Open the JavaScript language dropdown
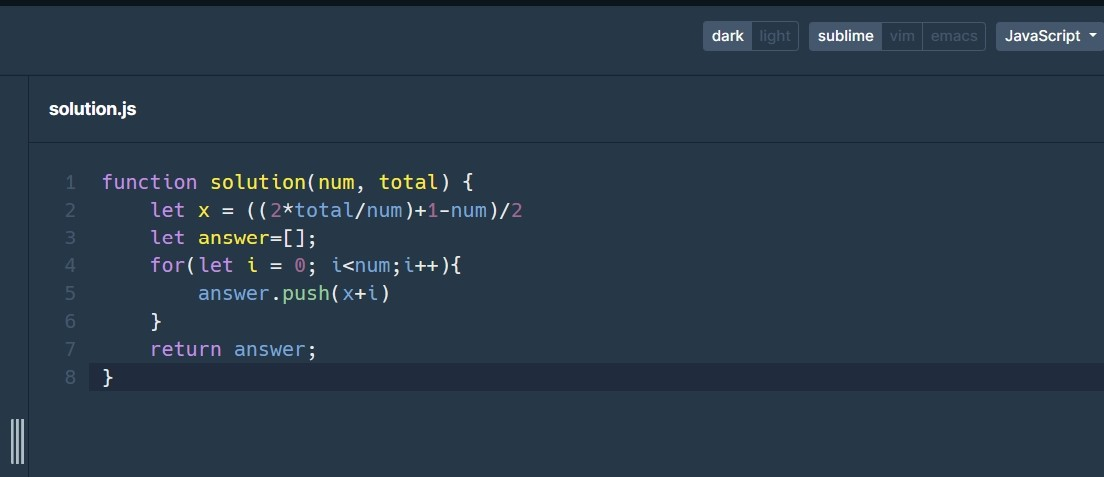 pos(1050,36)
